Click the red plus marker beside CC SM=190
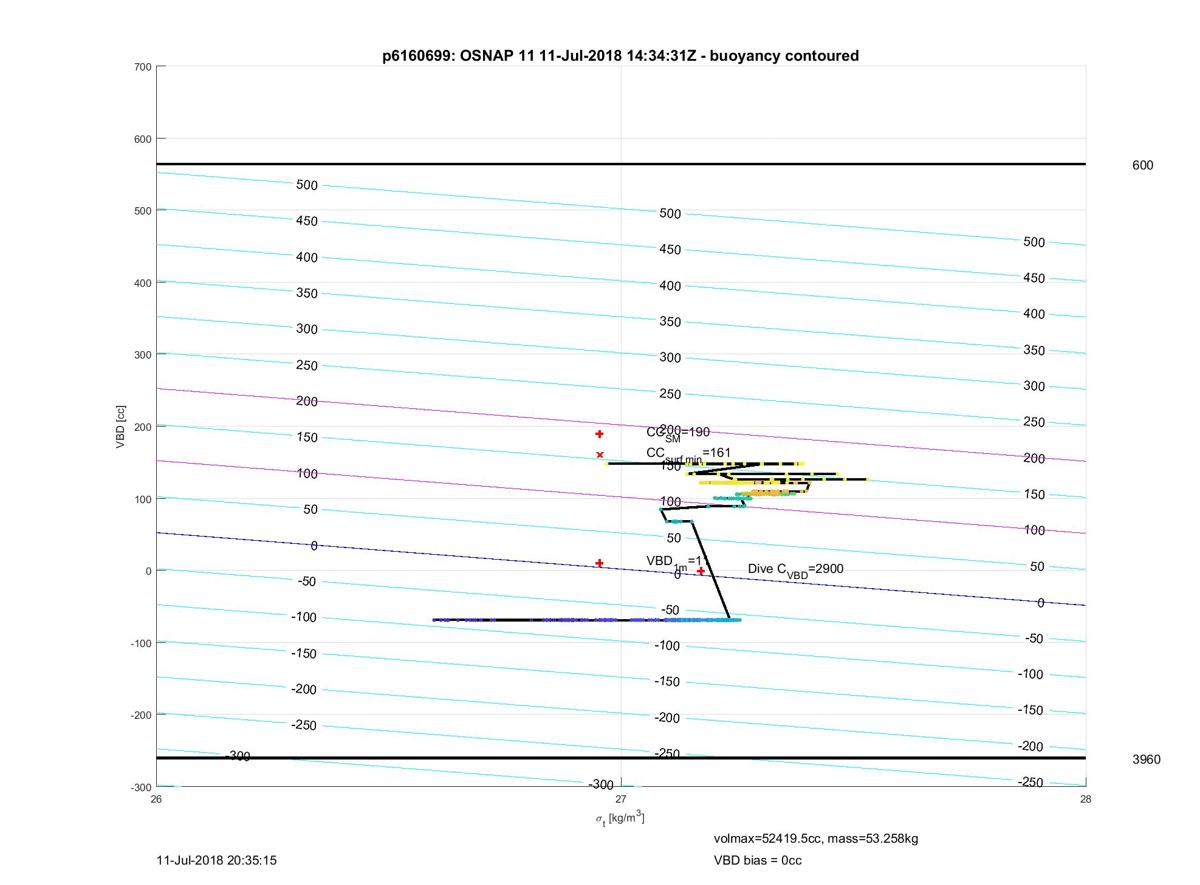The height and width of the screenshot is (885, 1200). 599,434
